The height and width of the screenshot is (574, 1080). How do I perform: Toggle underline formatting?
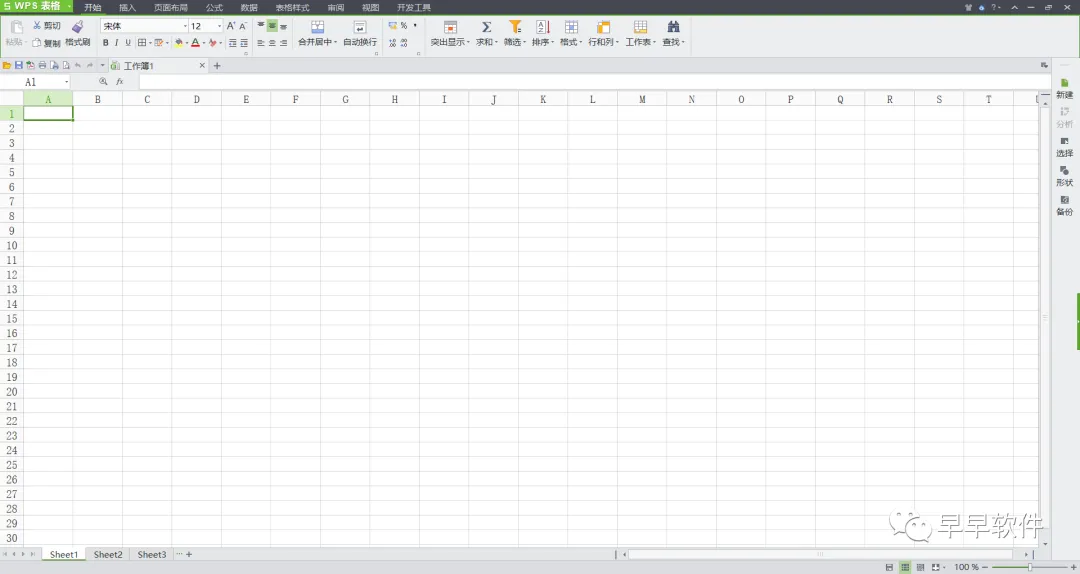(127, 43)
